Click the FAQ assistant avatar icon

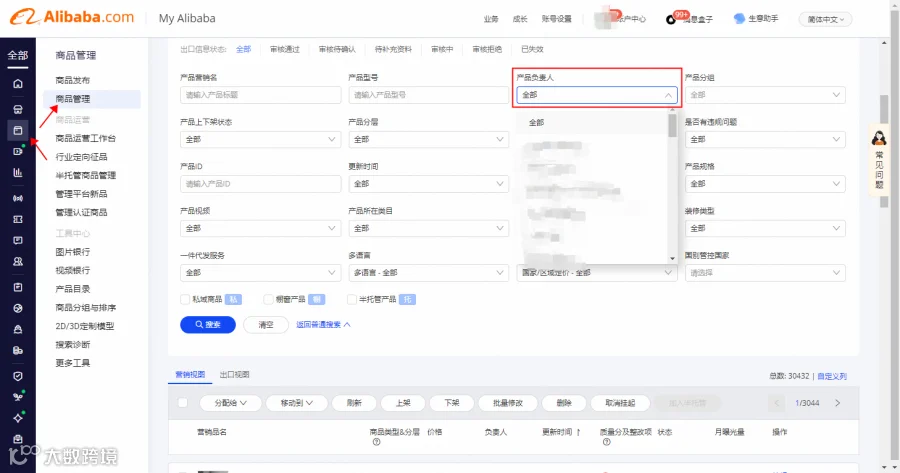pos(879,138)
